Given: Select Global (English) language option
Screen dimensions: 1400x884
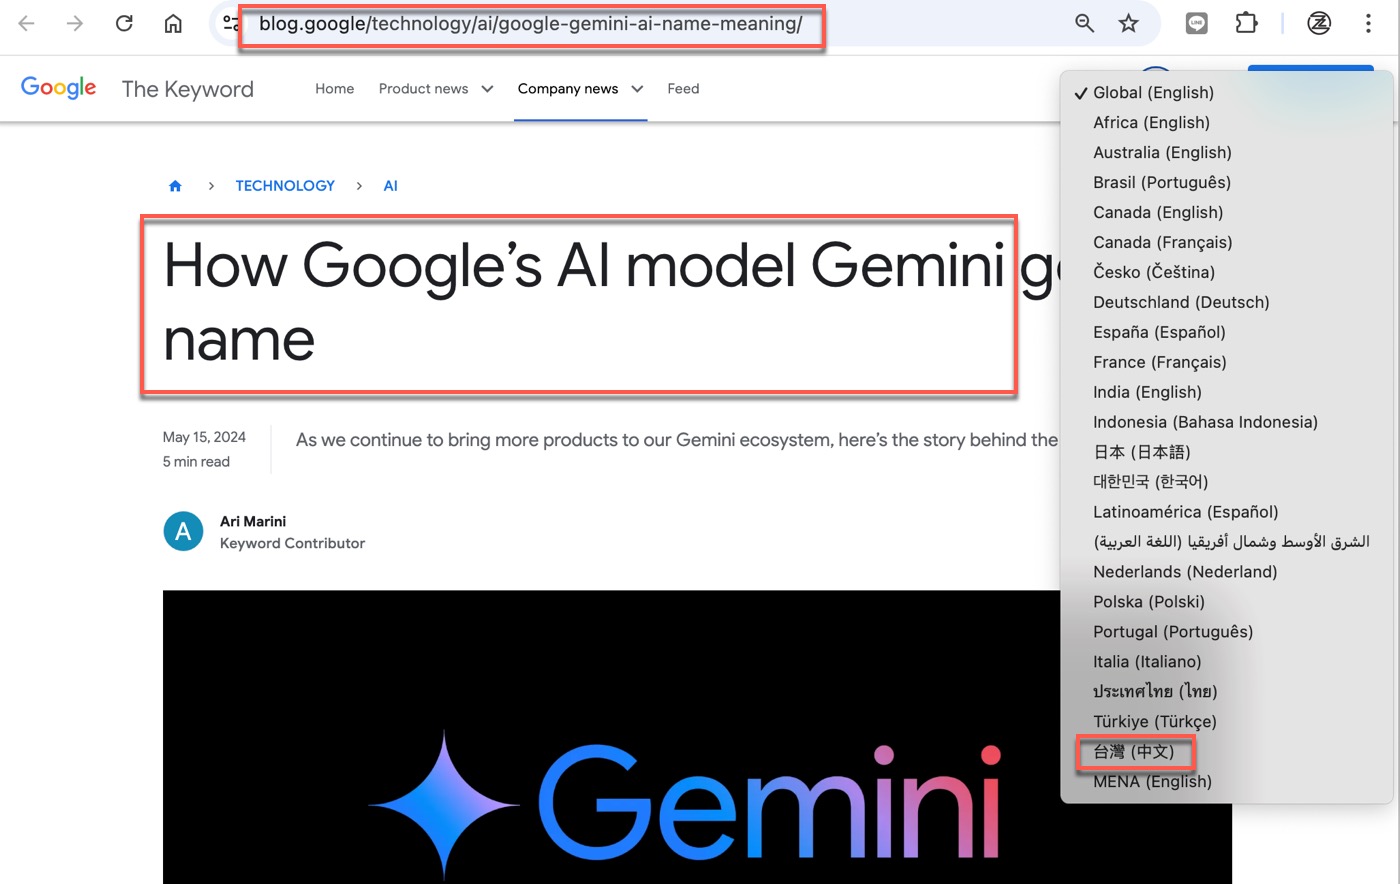Looking at the screenshot, I should tap(1226, 92).
